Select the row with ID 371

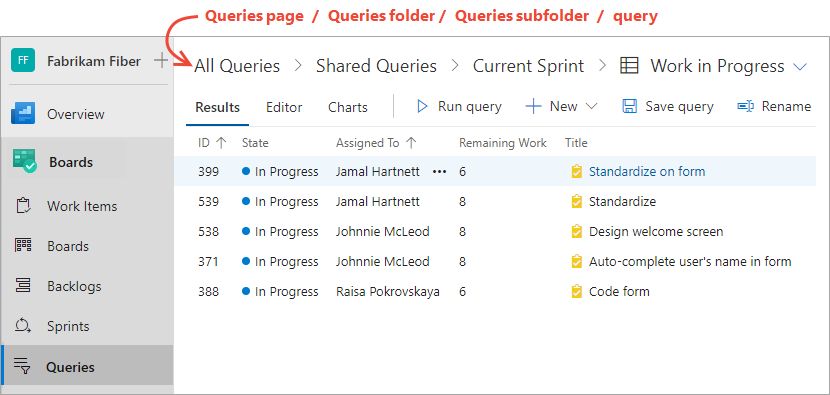pyautogui.click(x=495, y=262)
